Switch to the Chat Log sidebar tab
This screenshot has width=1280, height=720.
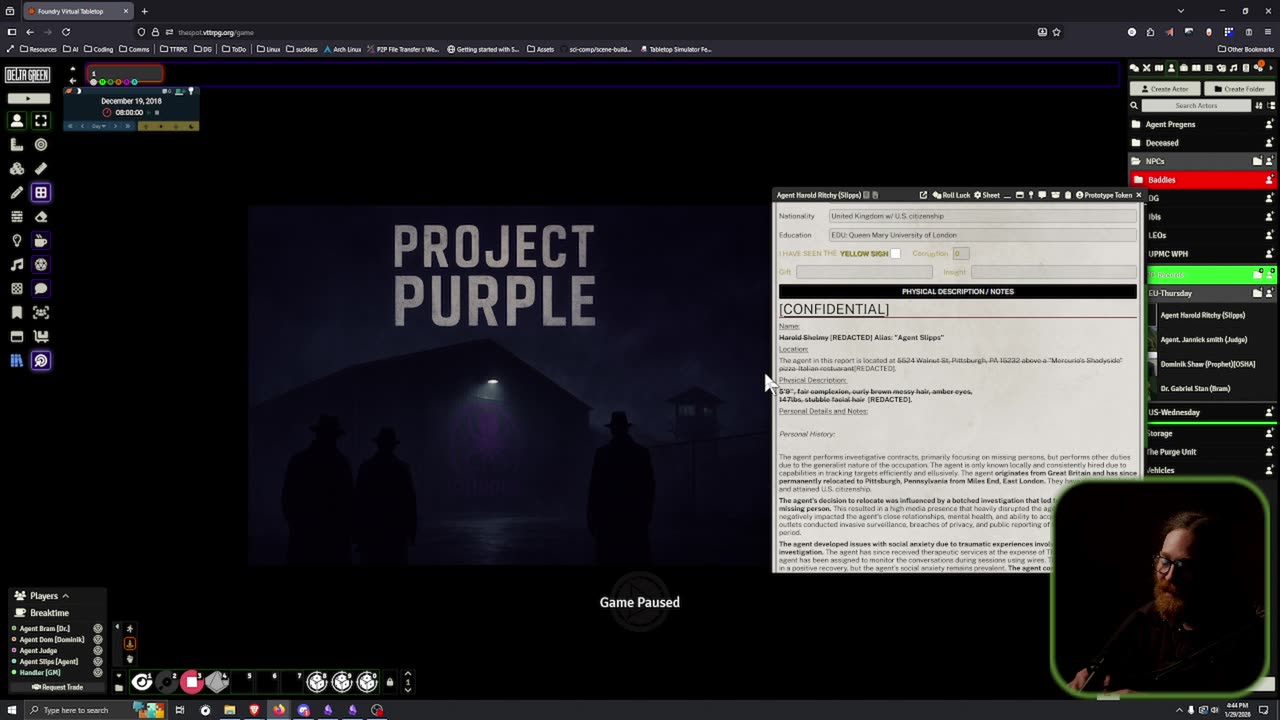1134,68
